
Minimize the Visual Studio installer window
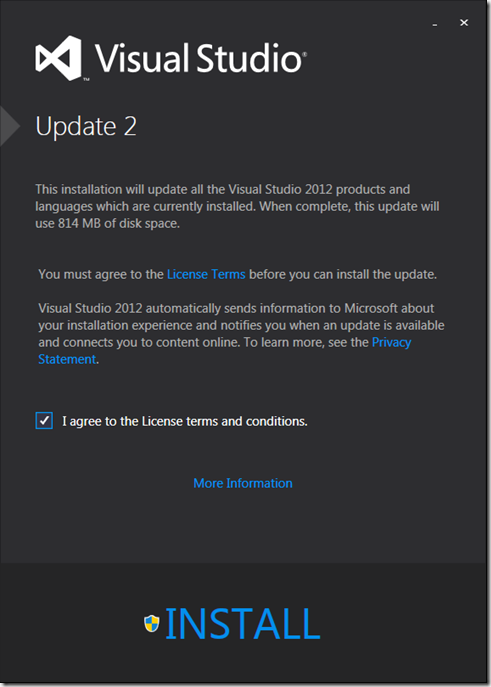(434, 24)
